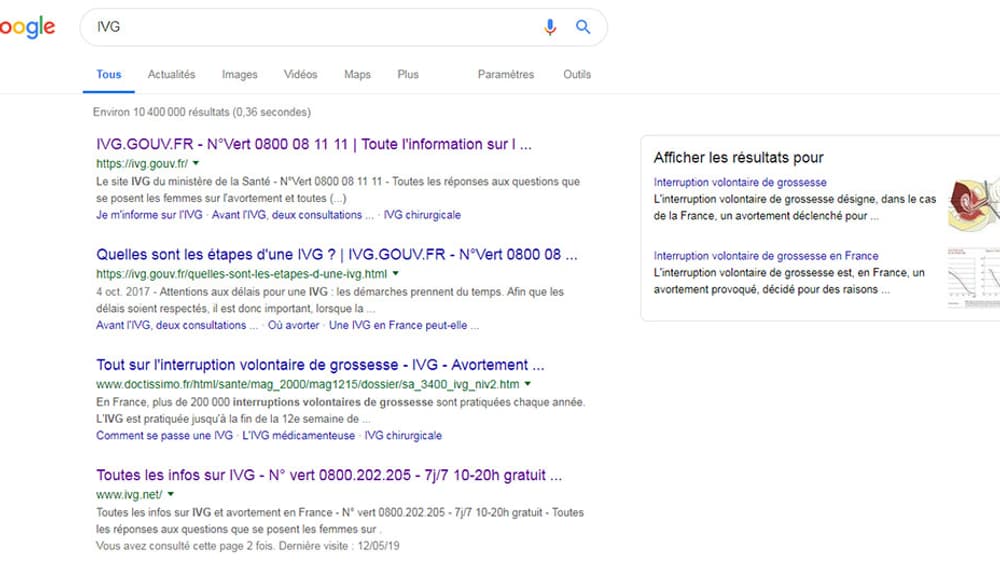The height and width of the screenshot is (562, 1000).
Task: Open the IVG.GOUV.FR N°Vert result title
Action: (x=314, y=144)
